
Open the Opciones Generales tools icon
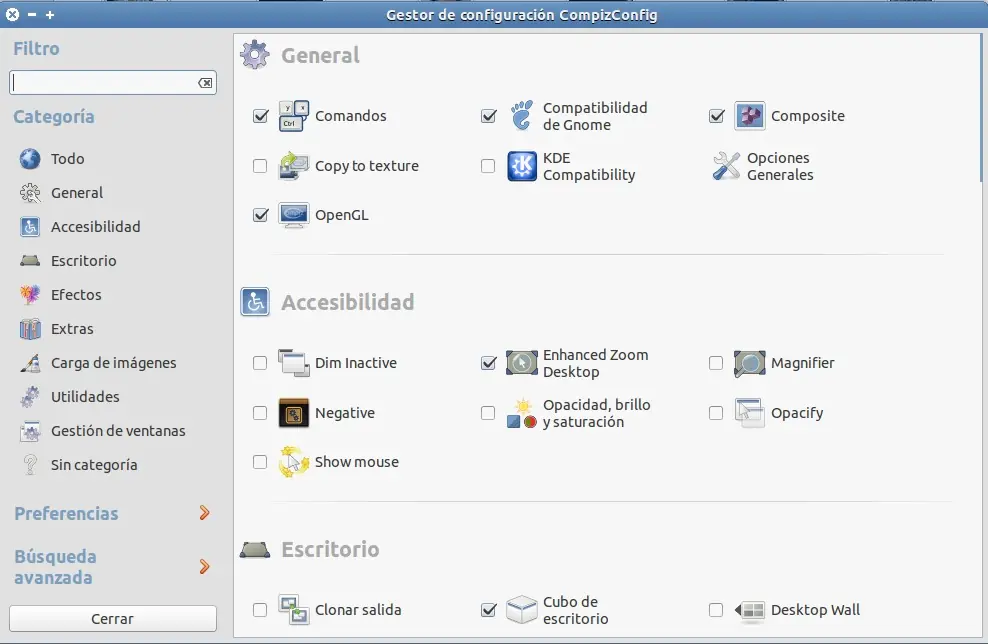[x=726, y=166]
